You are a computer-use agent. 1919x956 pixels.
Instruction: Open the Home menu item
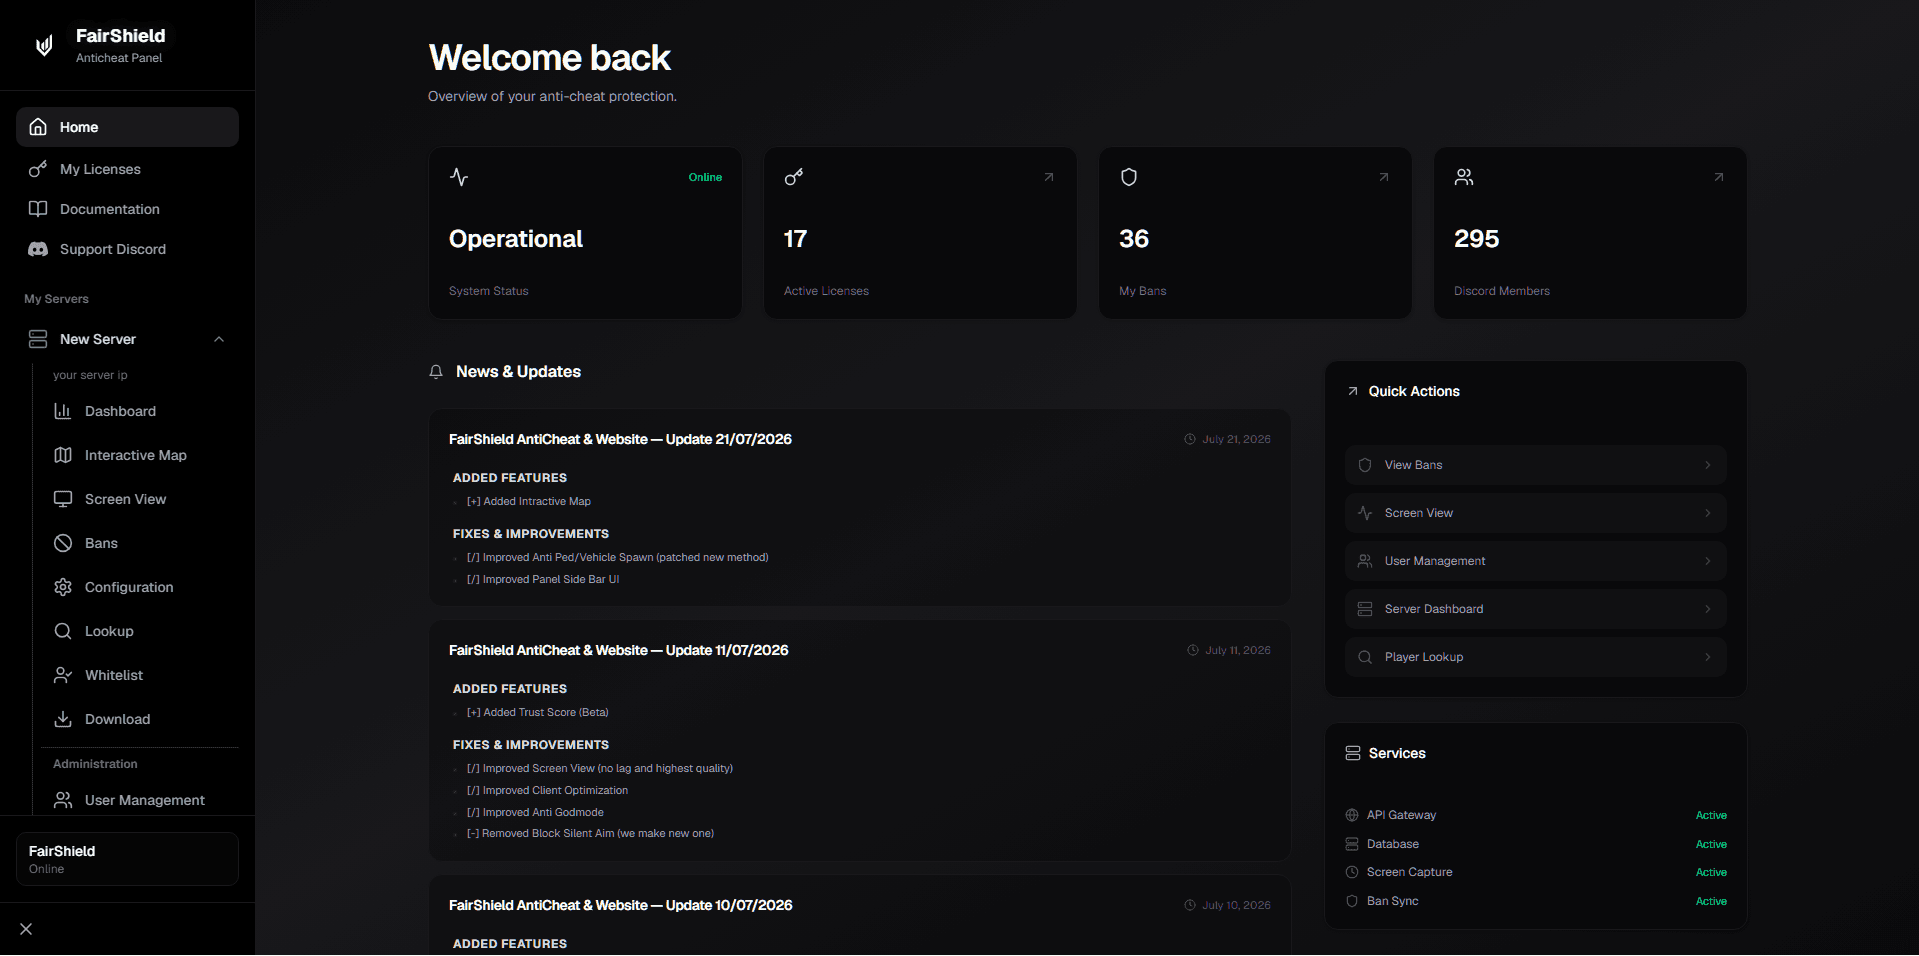(x=127, y=127)
